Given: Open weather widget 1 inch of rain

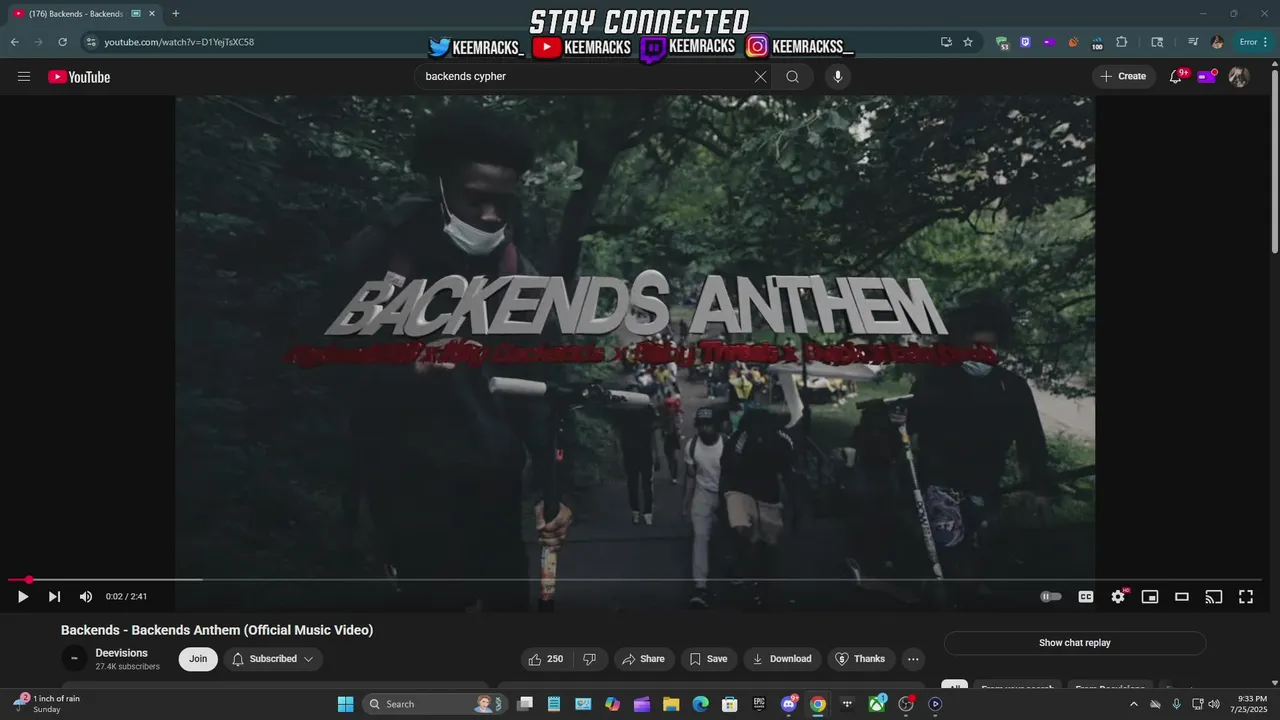Looking at the screenshot, I should (47, 704).
